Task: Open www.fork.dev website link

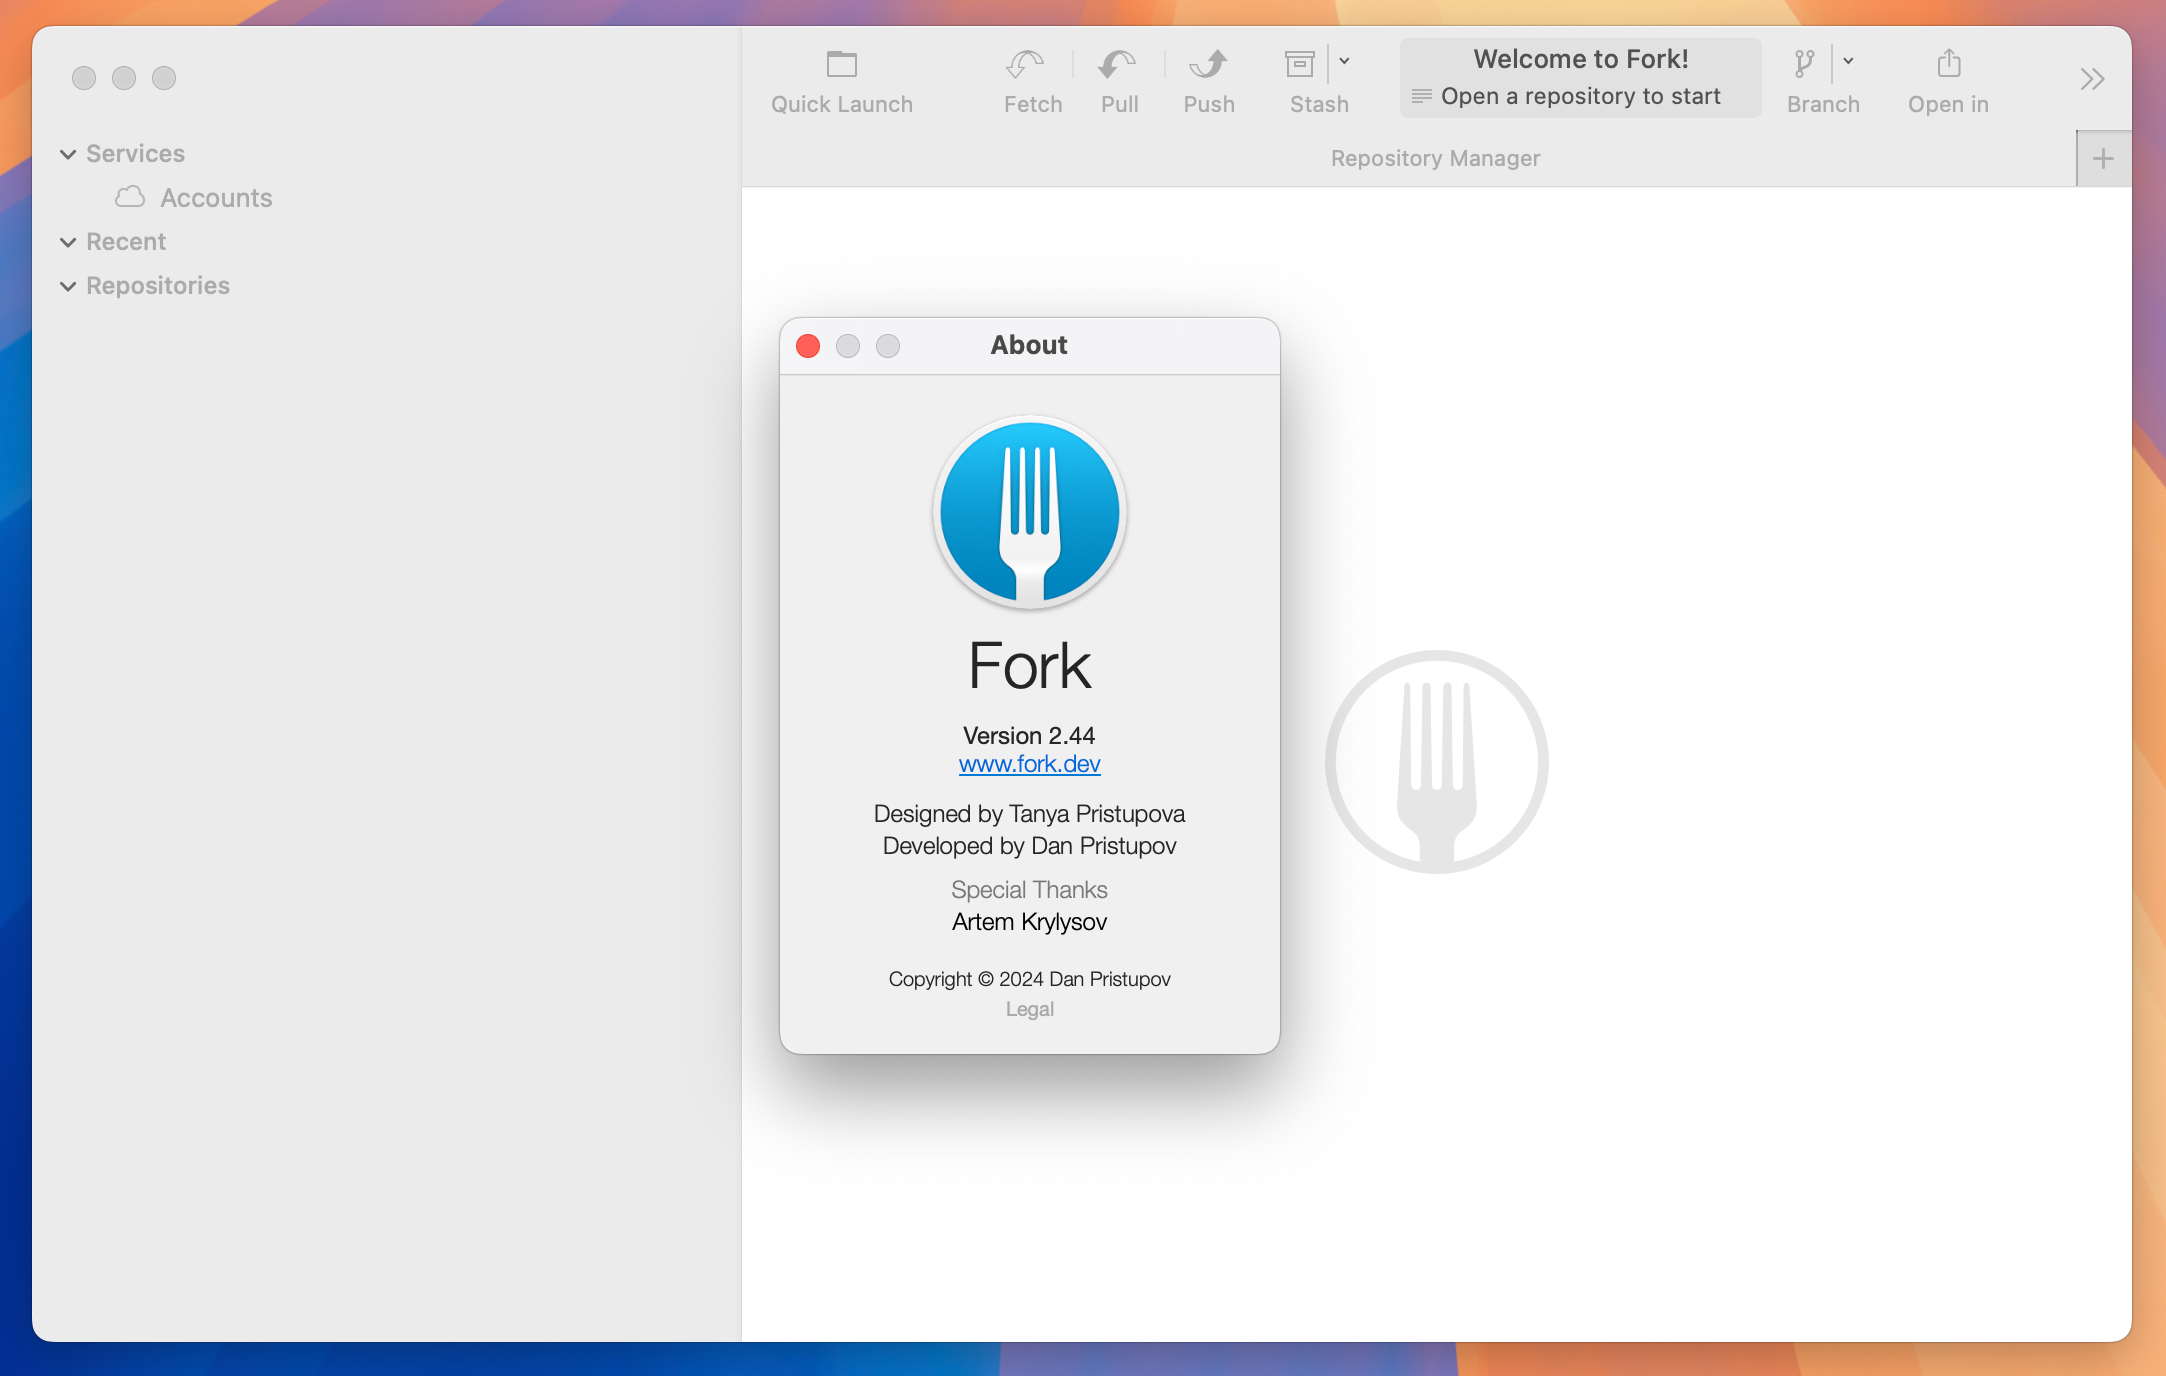Action: point(1031,764)
